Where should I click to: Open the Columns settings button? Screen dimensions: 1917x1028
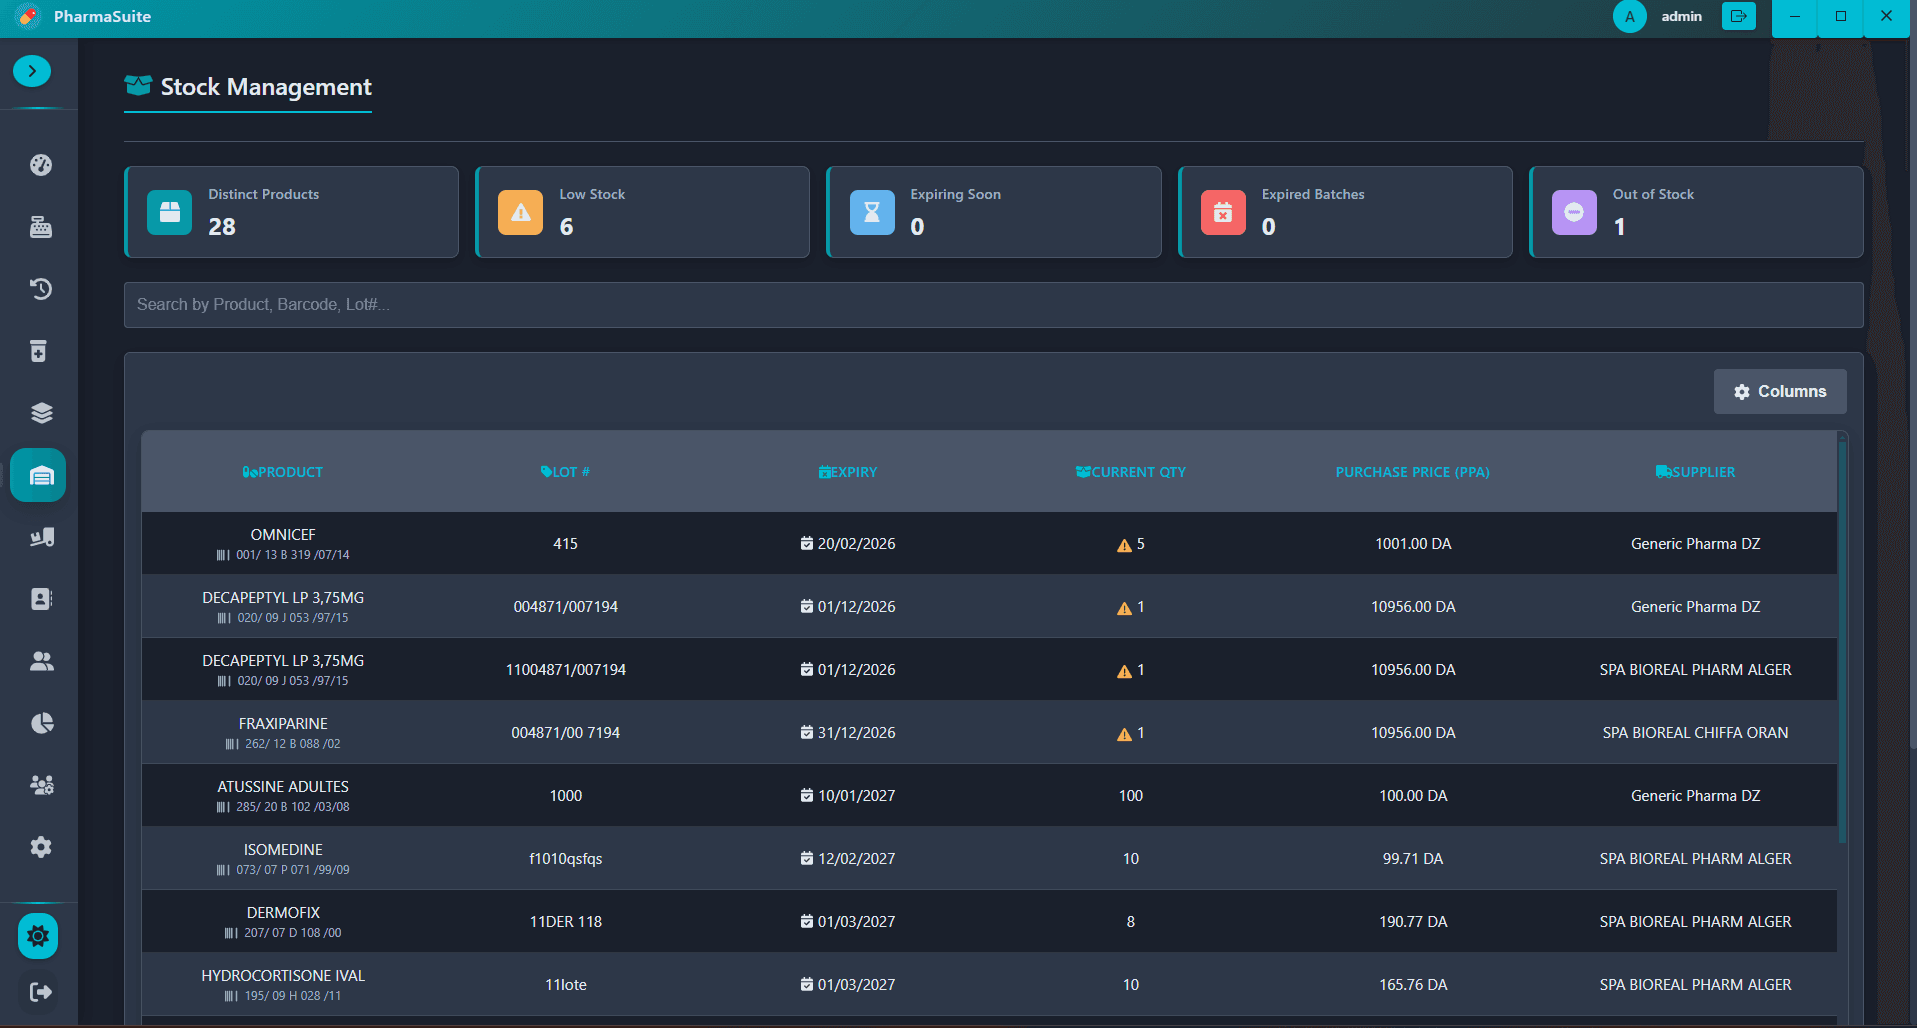point(1779,392)
